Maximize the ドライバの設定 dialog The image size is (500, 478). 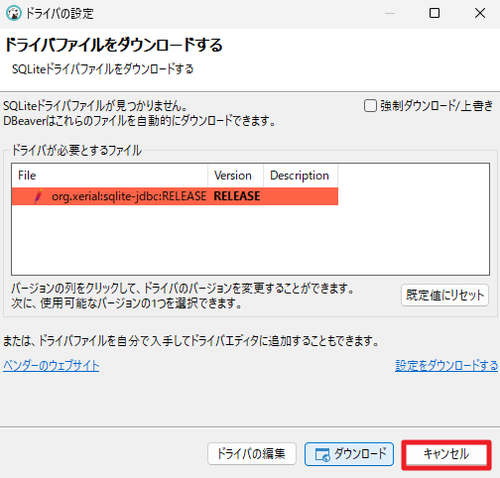(x=434, y=13)
